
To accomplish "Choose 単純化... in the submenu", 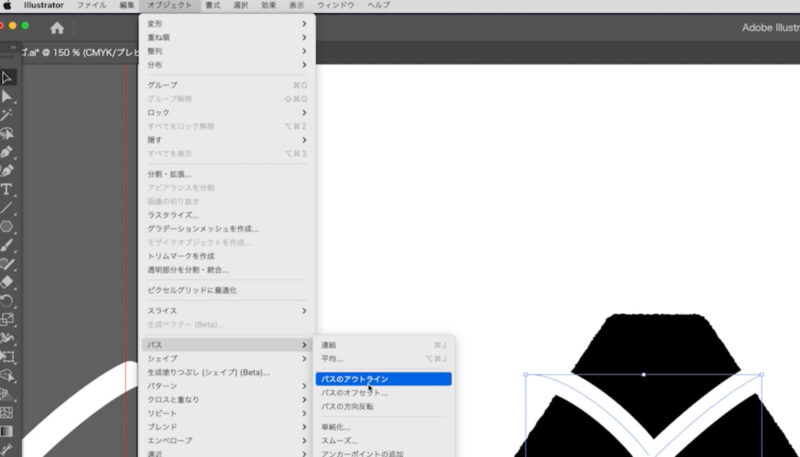I will click(384, 427).
